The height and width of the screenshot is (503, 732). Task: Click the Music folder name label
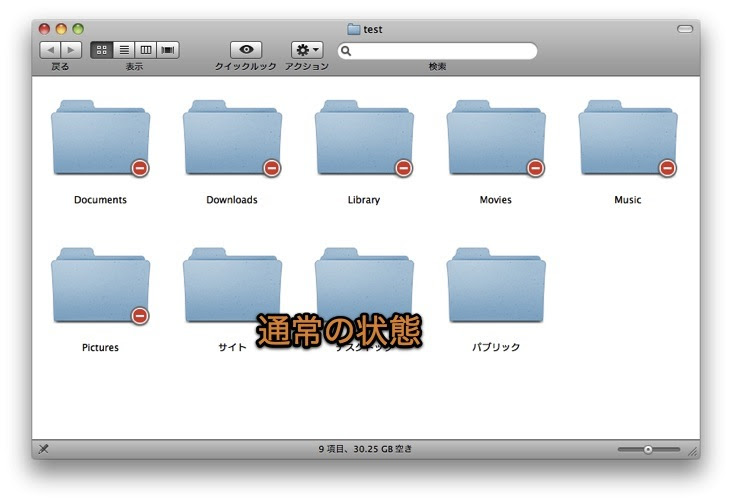[x=628, y=200]
